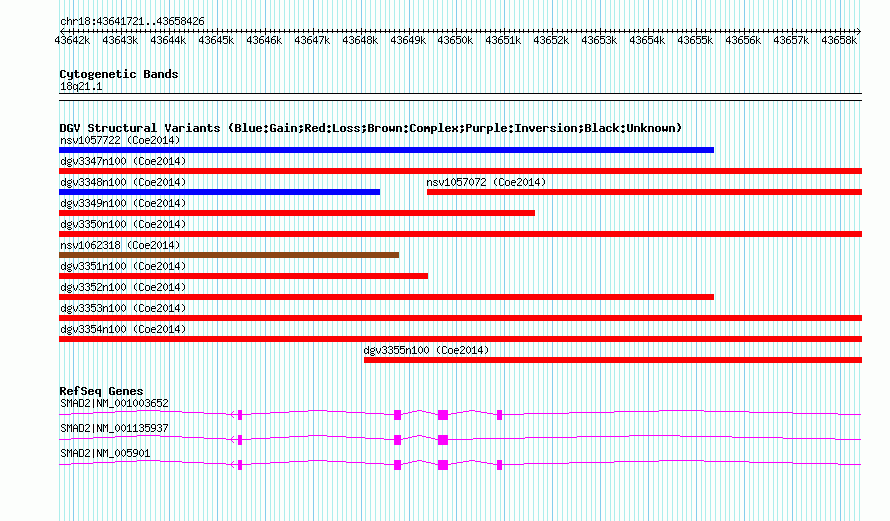The image size is (890, 521).
Task: Click the 43650k ruler tick label
Action: 455,40
